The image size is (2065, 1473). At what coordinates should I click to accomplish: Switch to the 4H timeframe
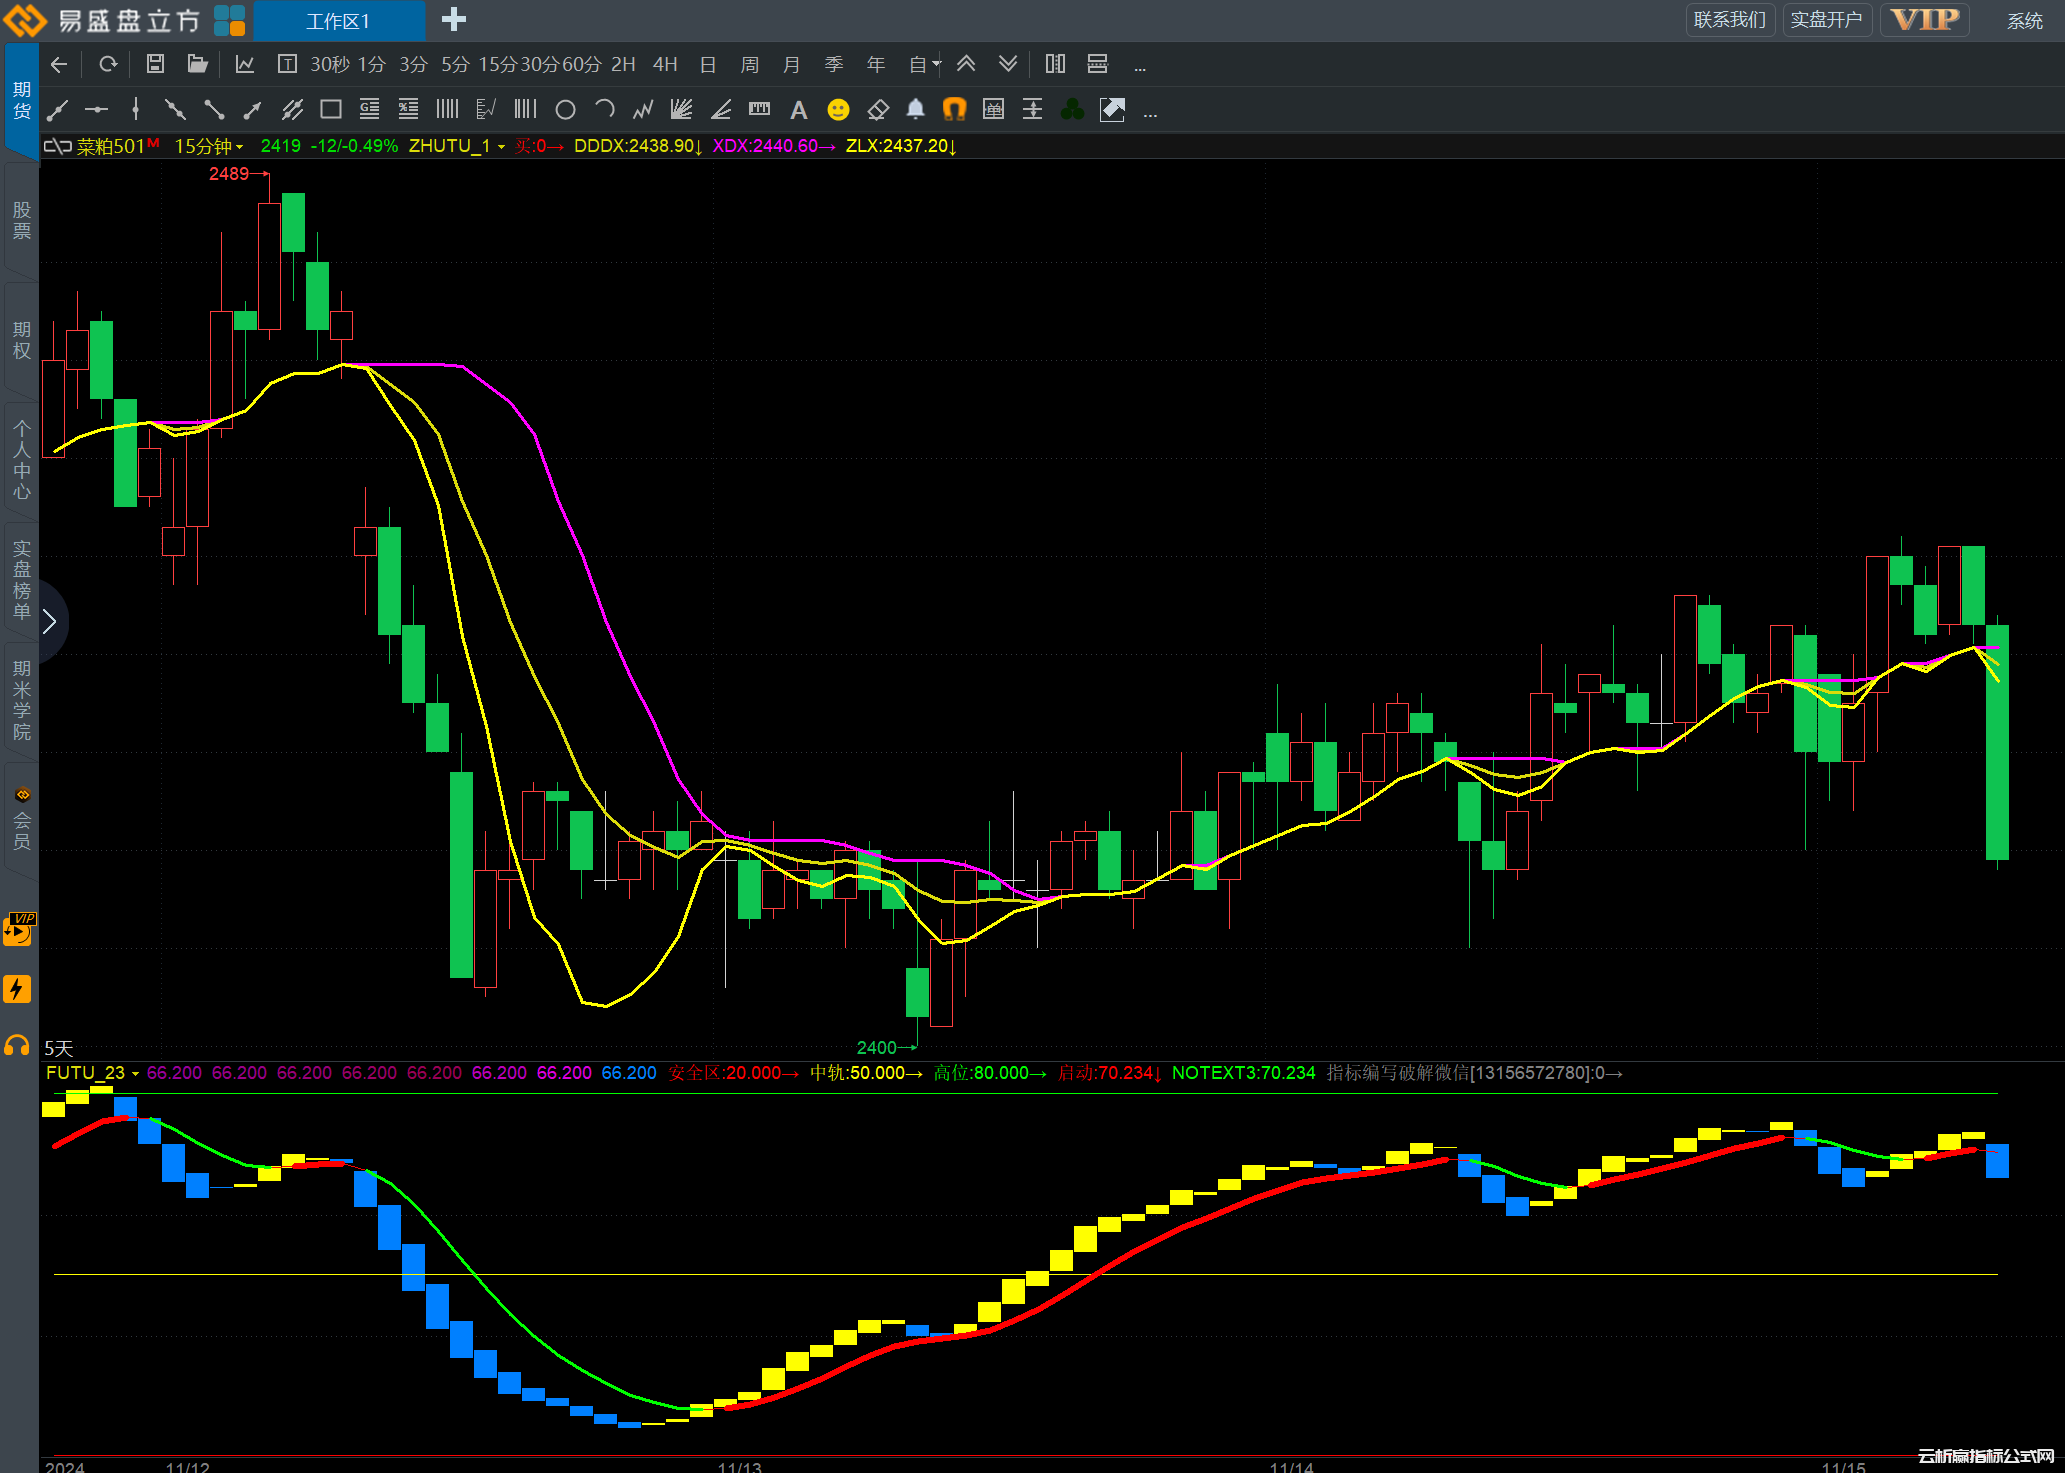(665, 65)
